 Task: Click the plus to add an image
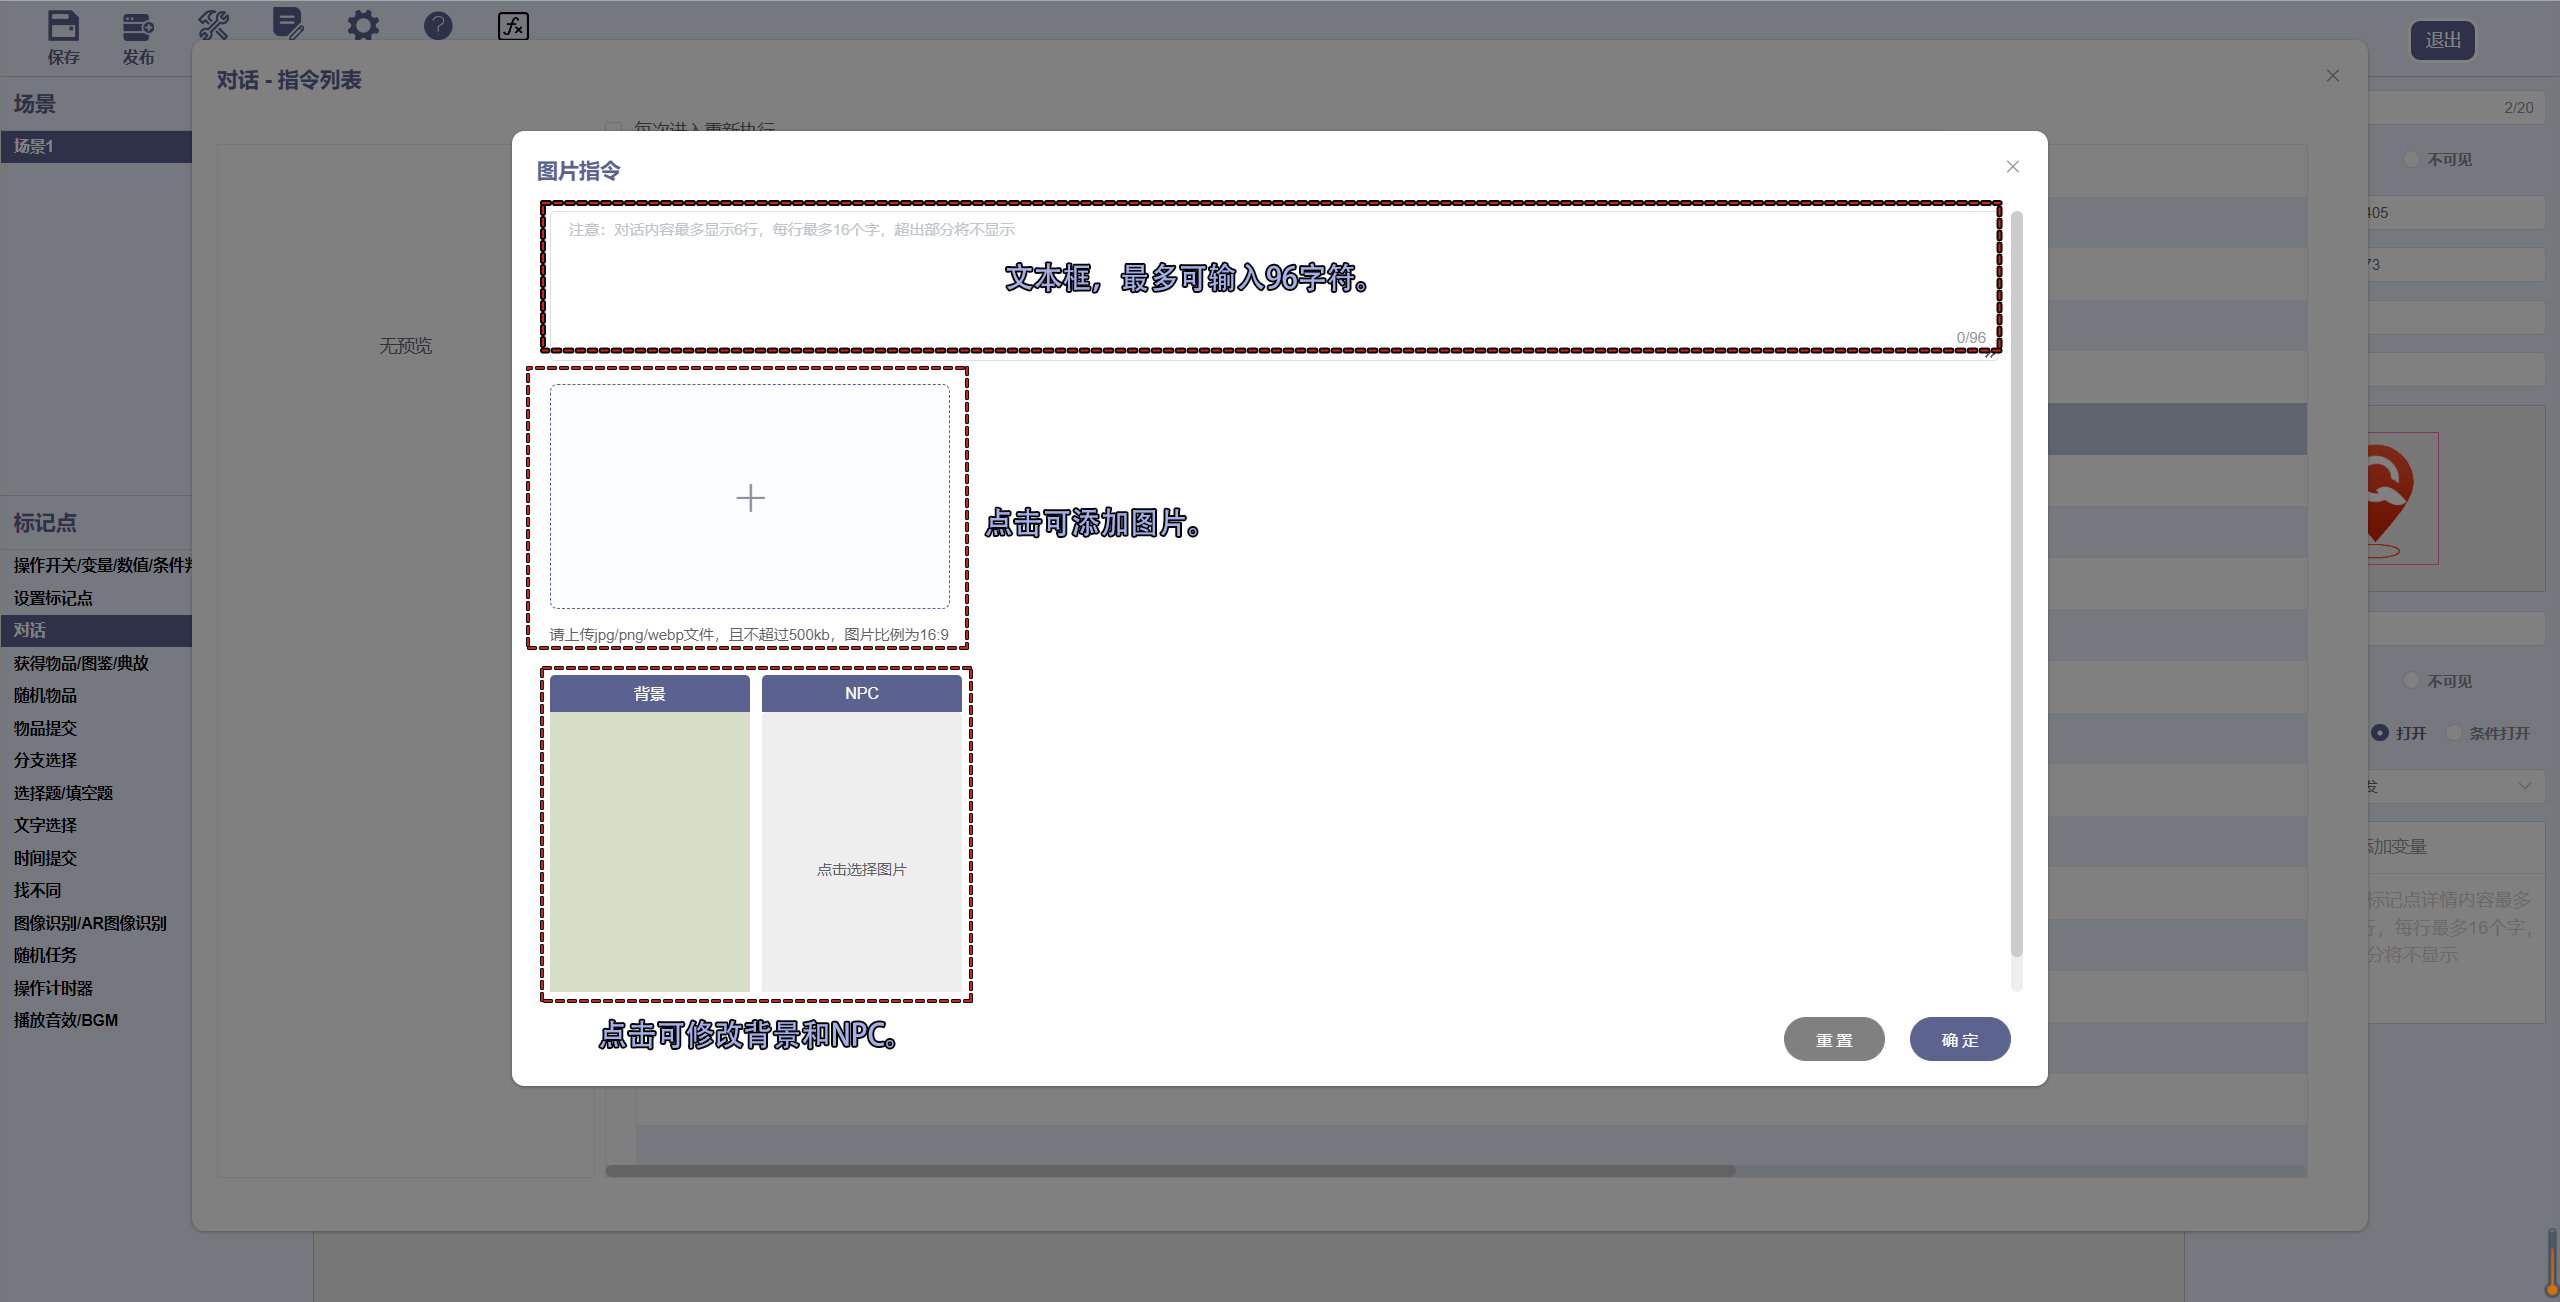pos(750,497)
